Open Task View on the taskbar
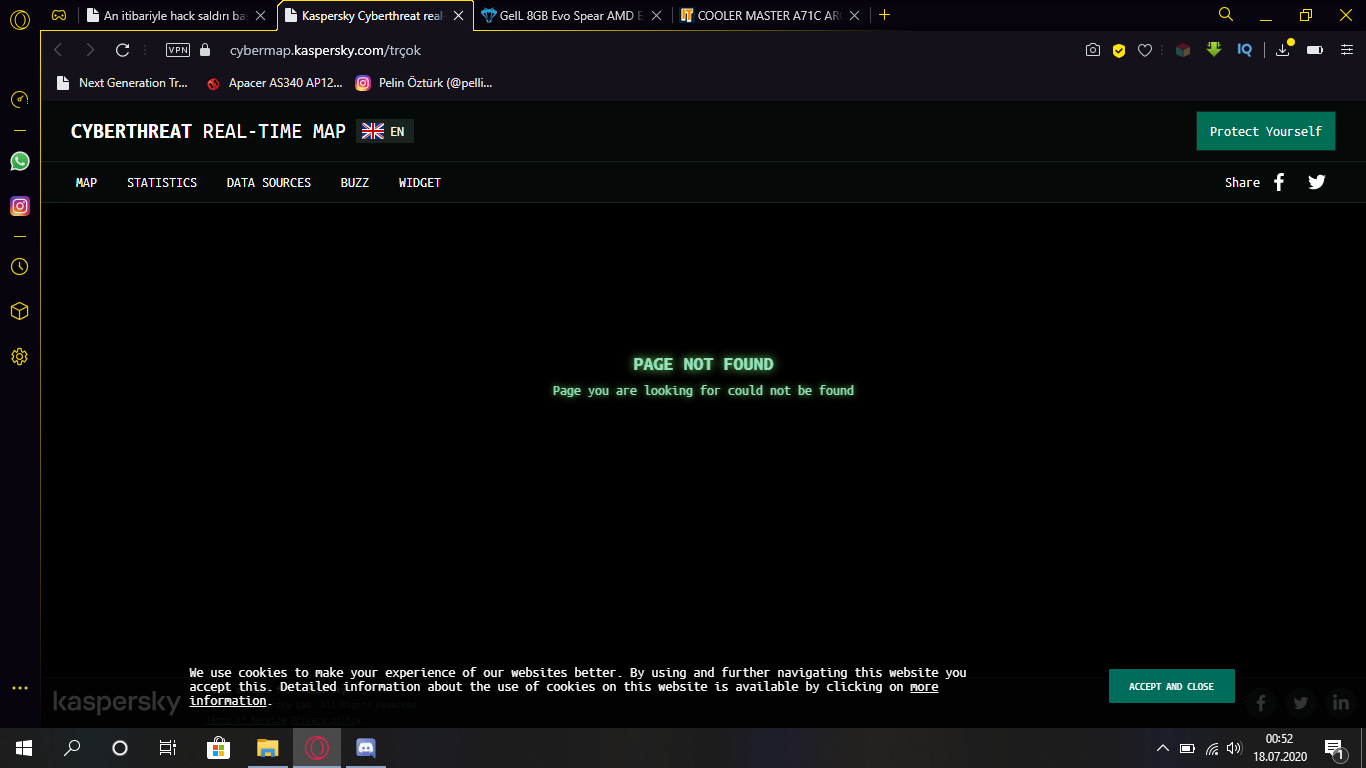 [x=168, y=748]
